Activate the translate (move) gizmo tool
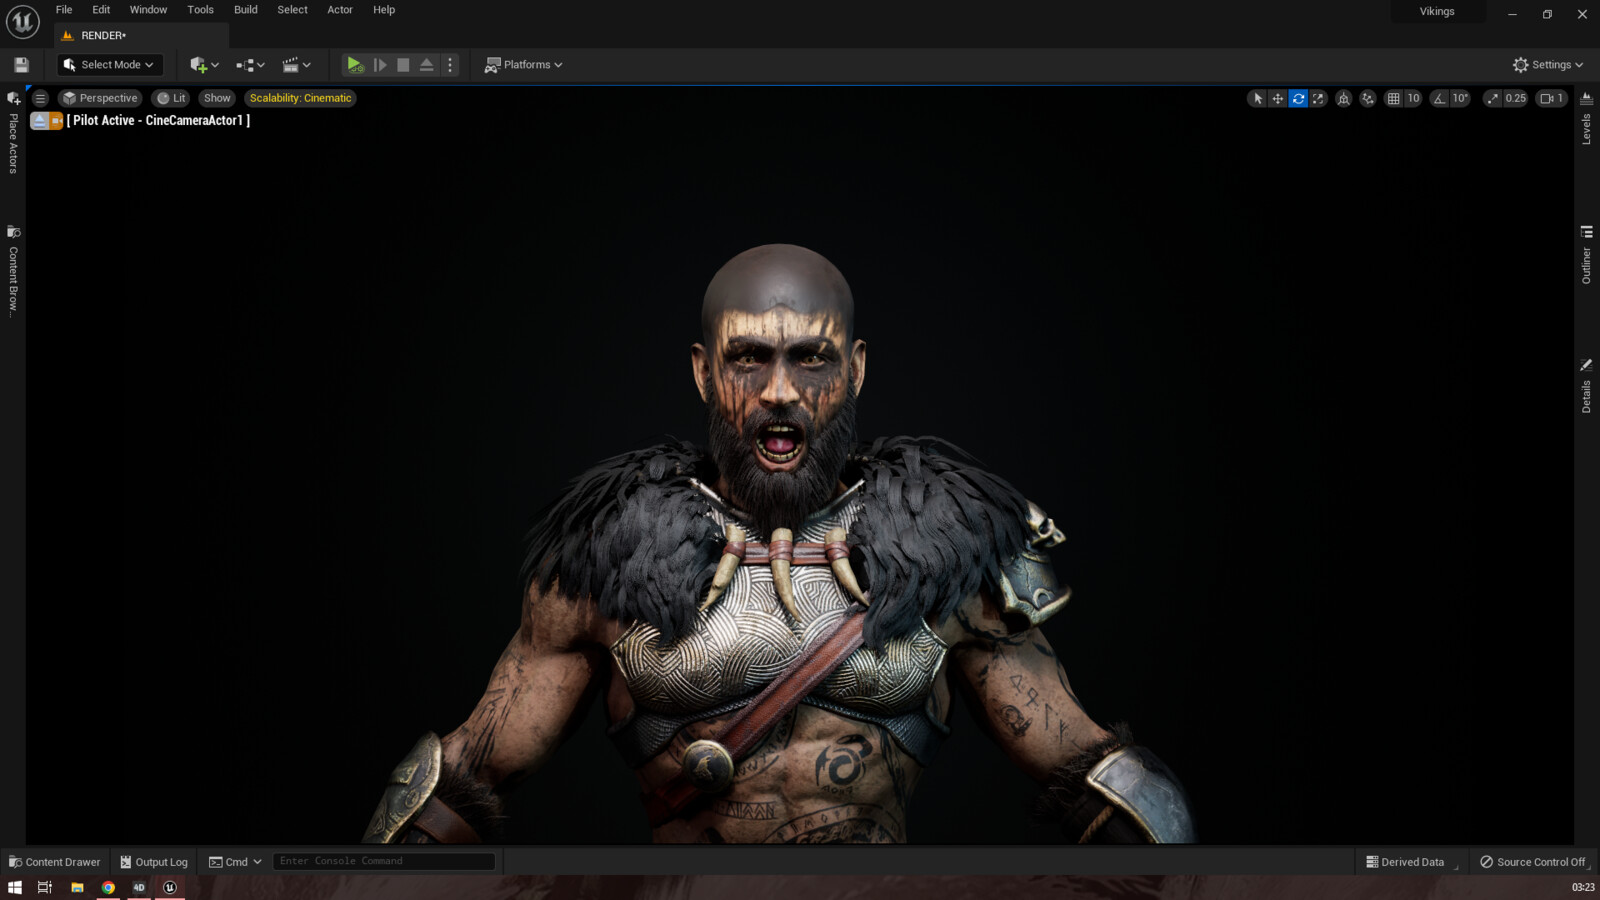Viewport: 1600px width, 900px height. 1277,98
